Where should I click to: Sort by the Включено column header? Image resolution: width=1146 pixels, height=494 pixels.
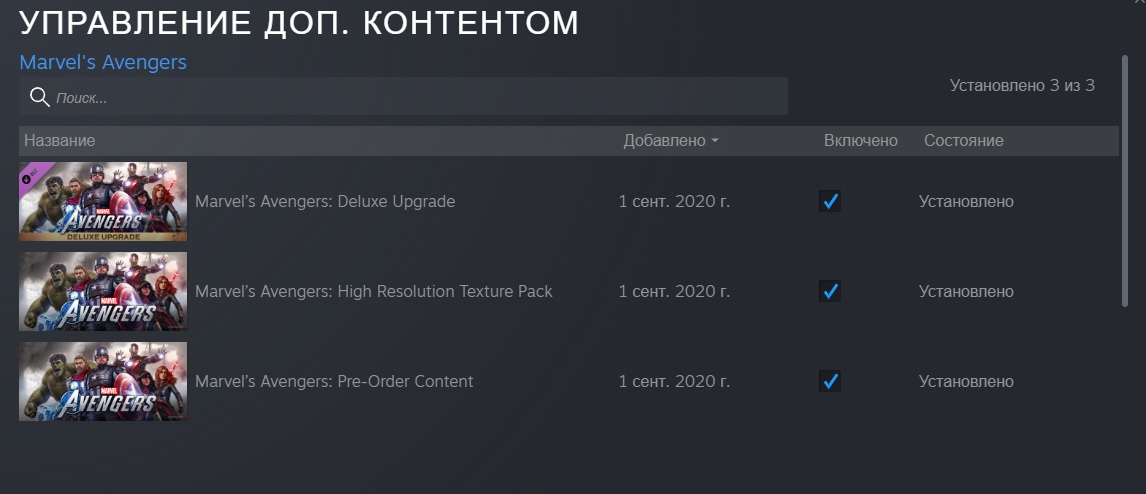click(860, 140)
